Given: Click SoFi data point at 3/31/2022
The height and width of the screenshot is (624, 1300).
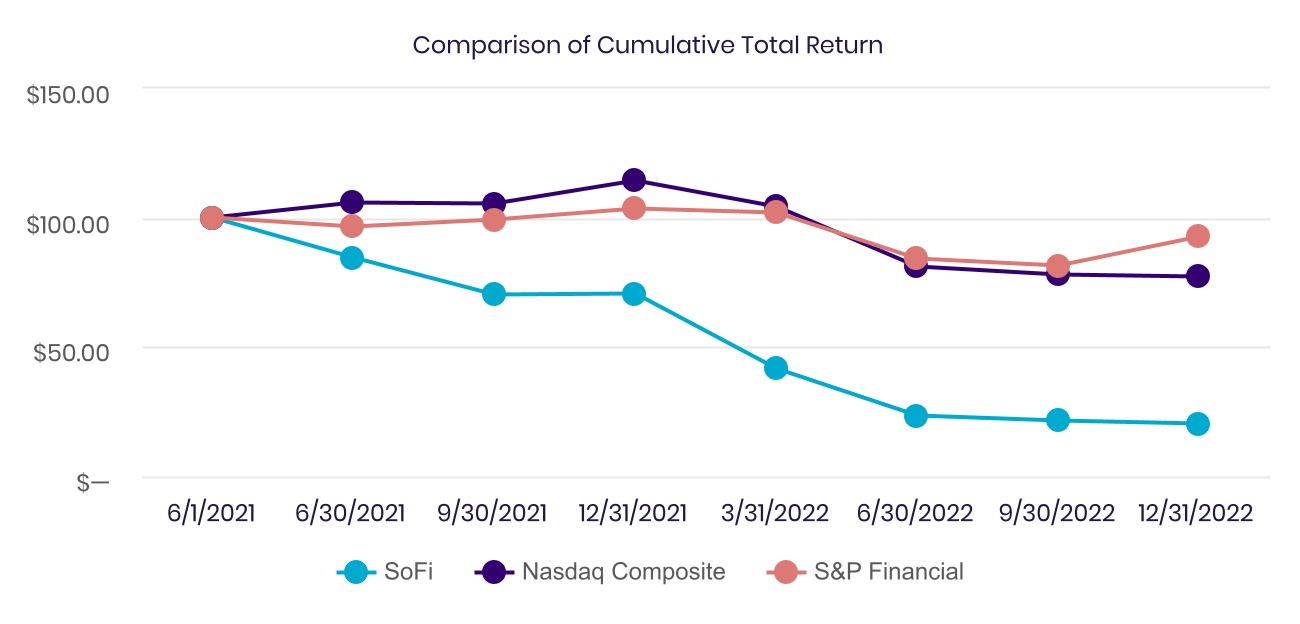Looking at the screenshot, I should tap(775, 368).
